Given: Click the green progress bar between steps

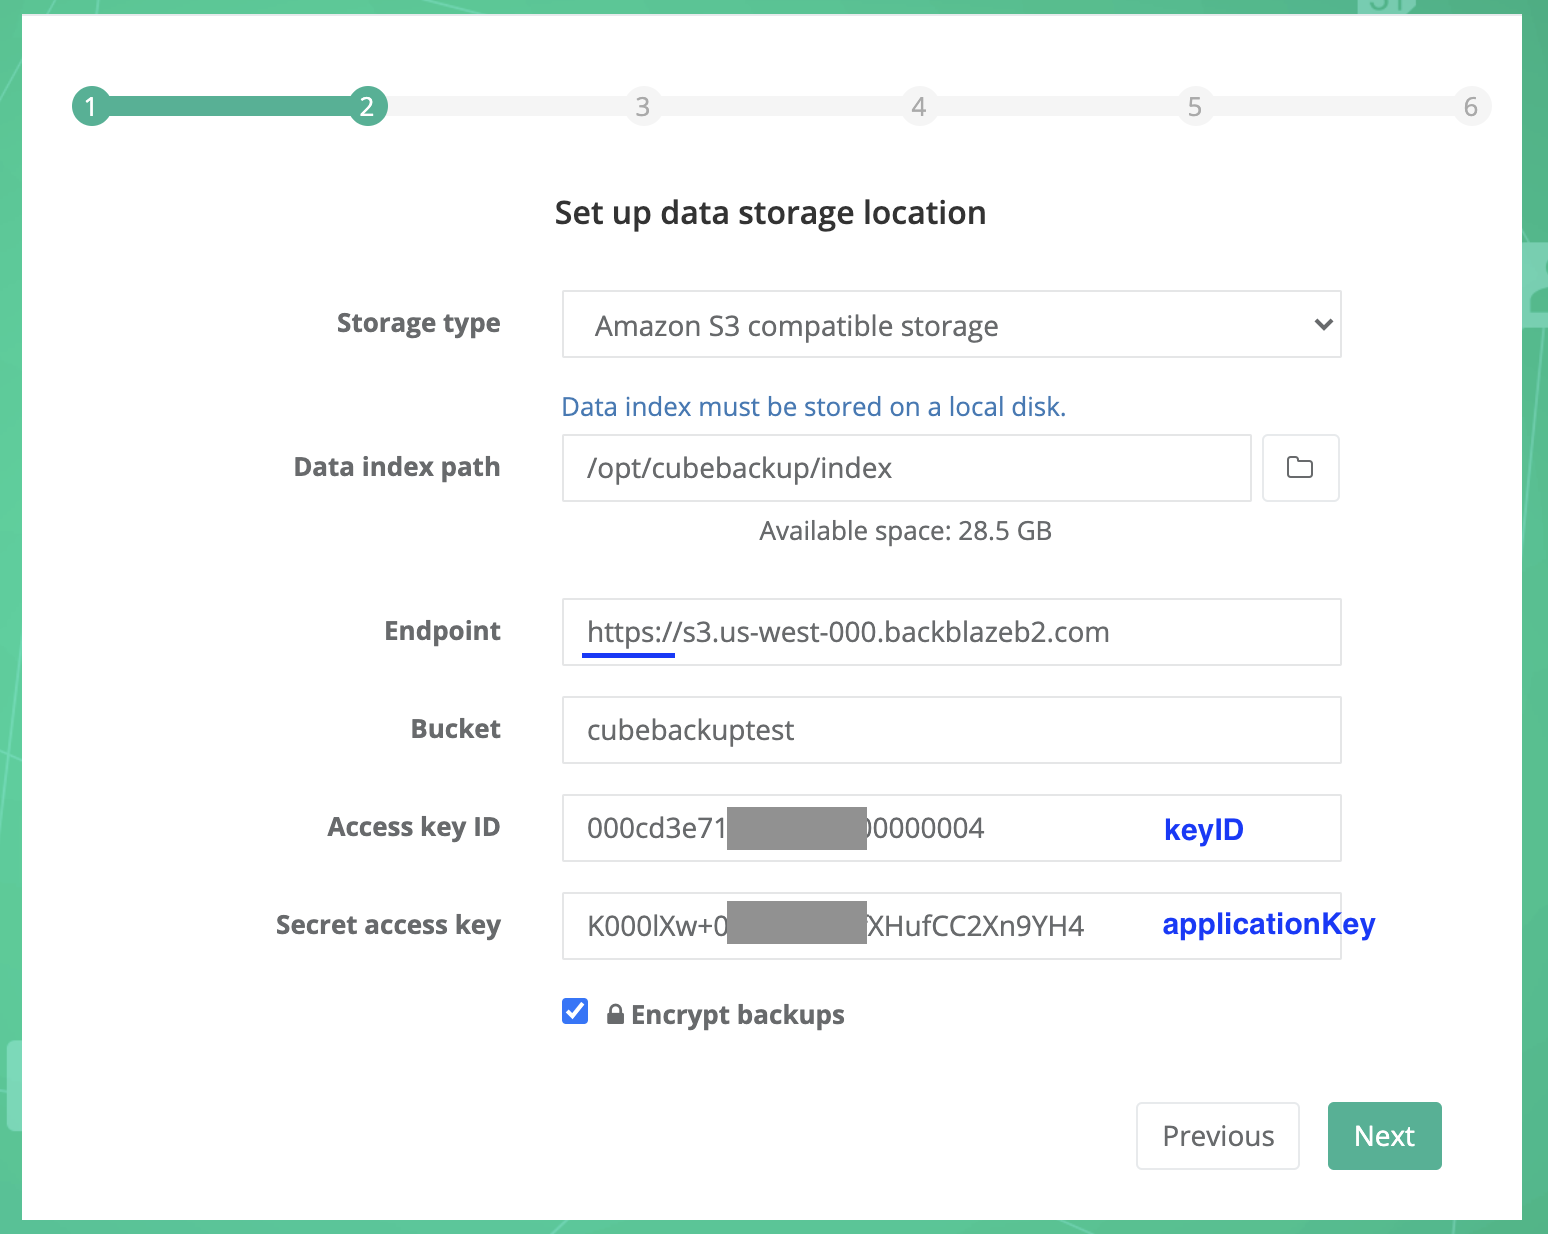Looking at the screenshot, I should 230,106.
